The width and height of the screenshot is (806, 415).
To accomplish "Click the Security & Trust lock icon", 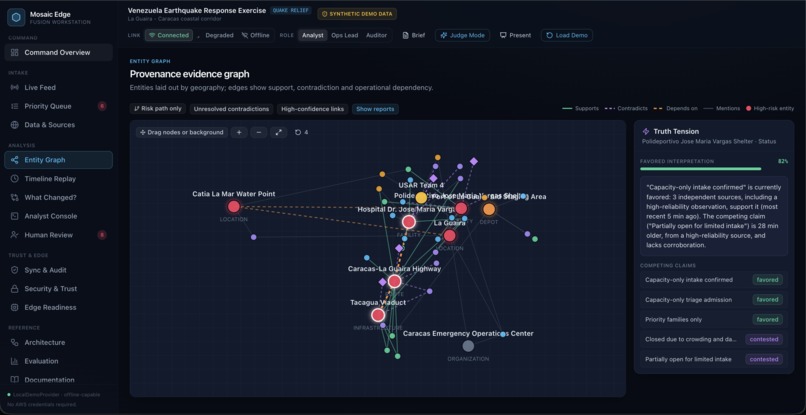I will click(x=14, y=289).
